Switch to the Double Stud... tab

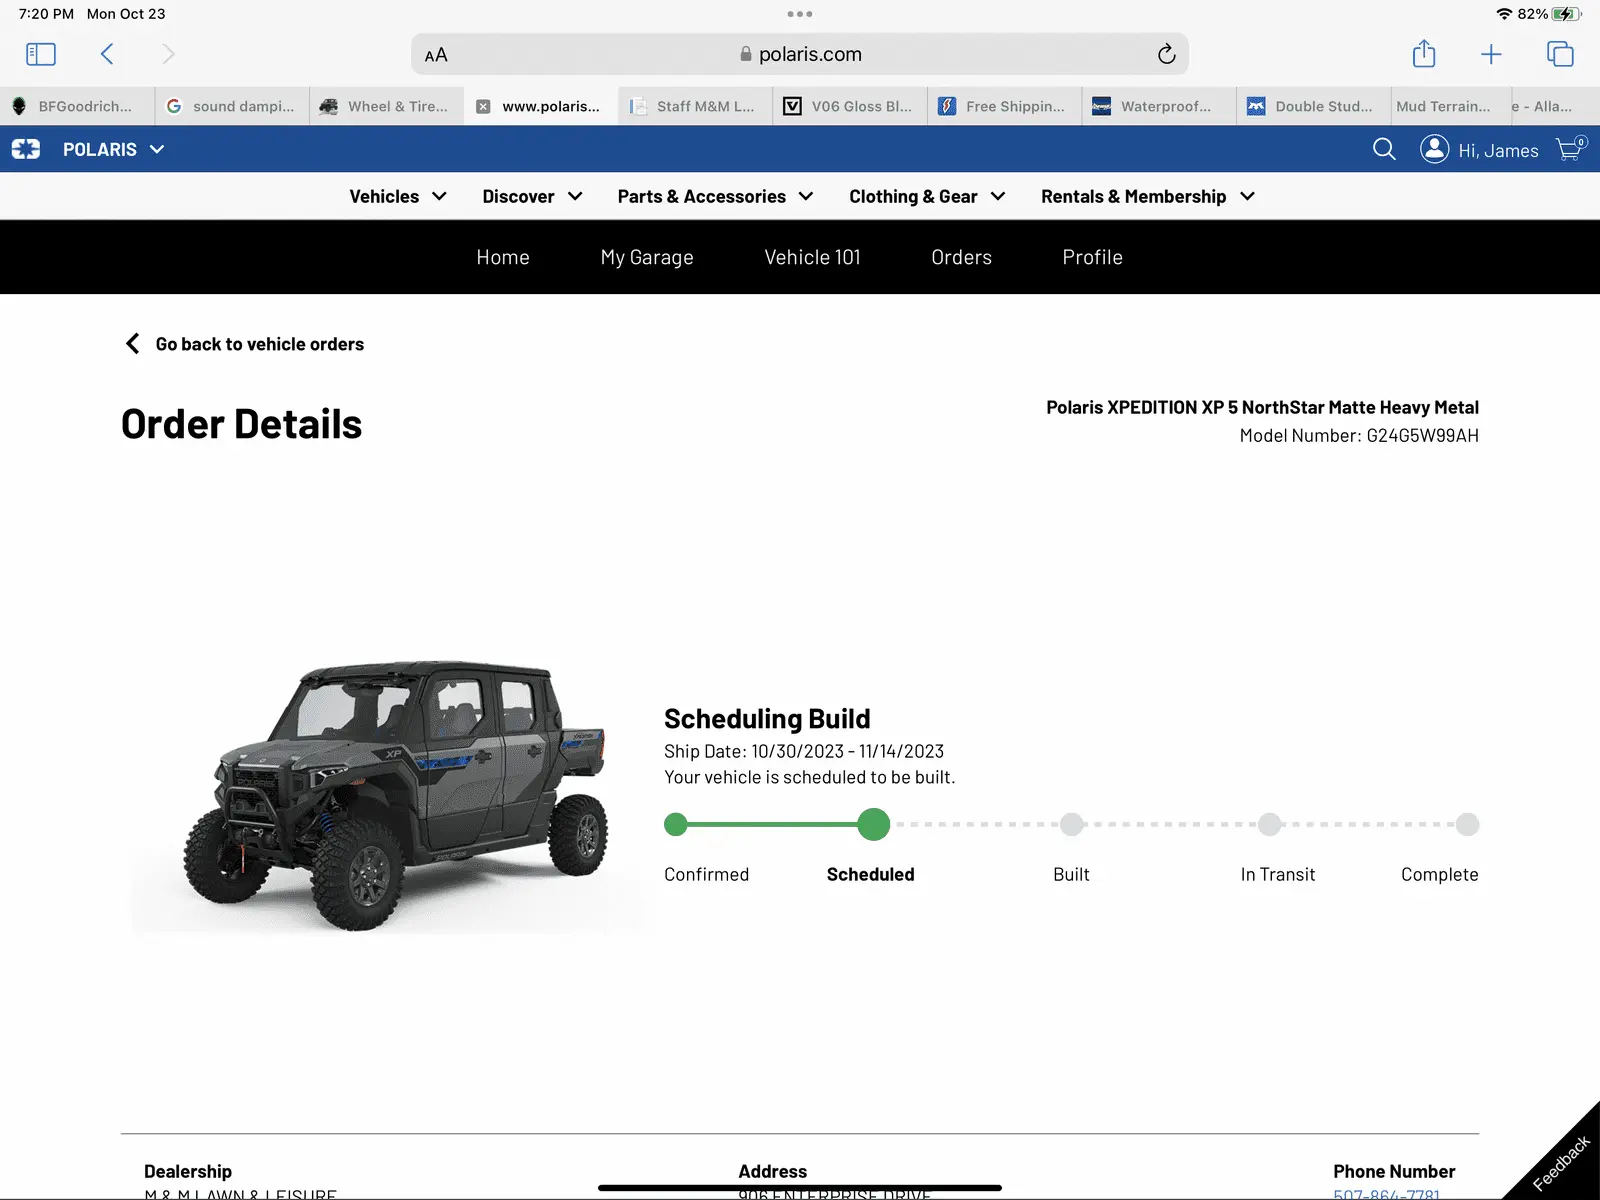click(x=1314, y=106)
